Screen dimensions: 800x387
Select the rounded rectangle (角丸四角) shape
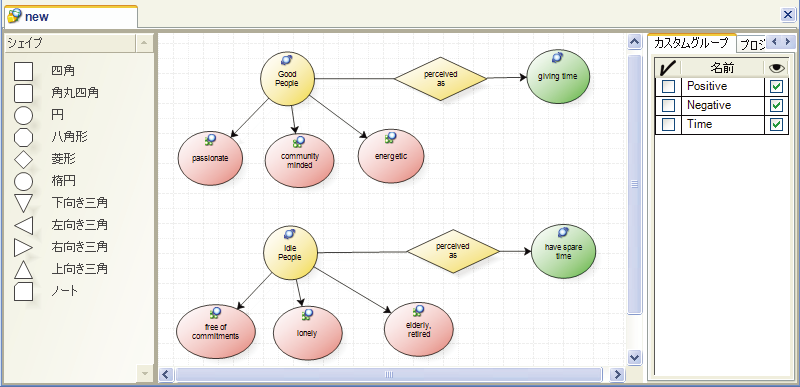point(23,93)
